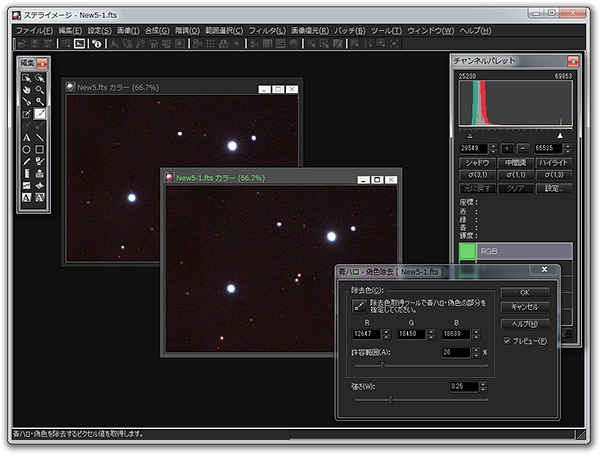Viewport: 600px width, 455px height.
Task: Click the minus zoom button in Channel Palette
Action: (x=524, y=148)
